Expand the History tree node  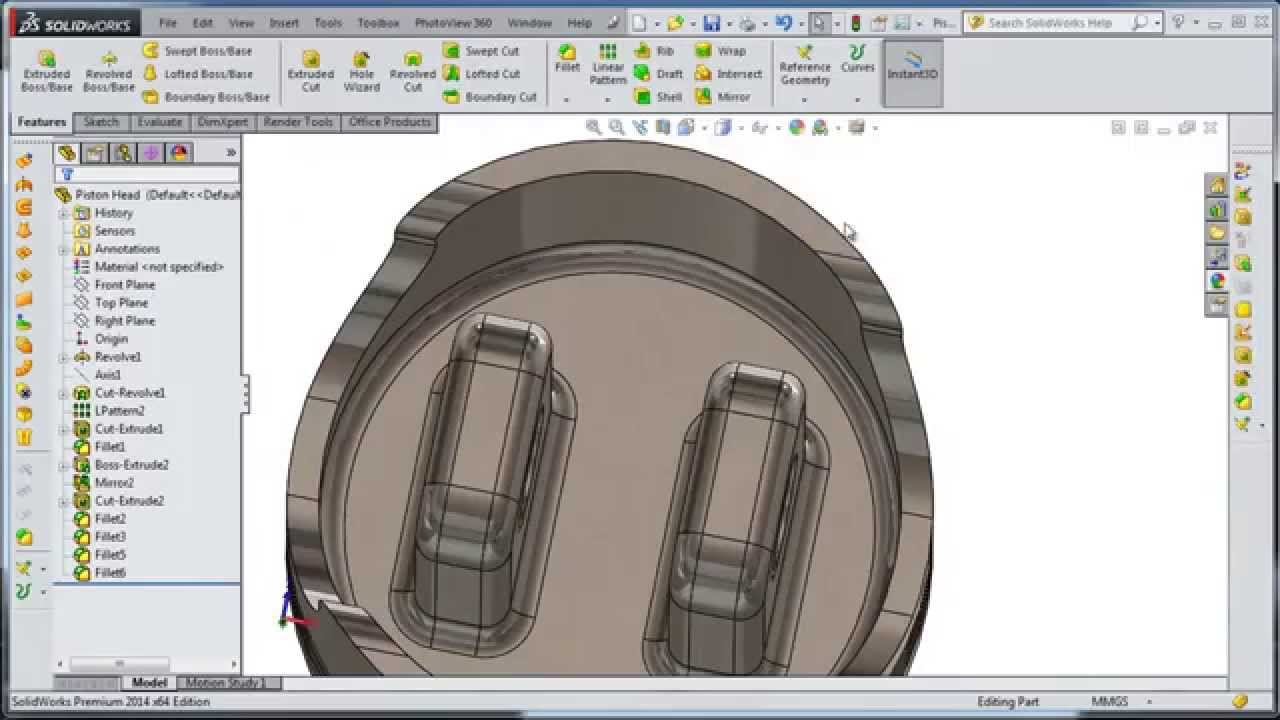pos(63,213)
